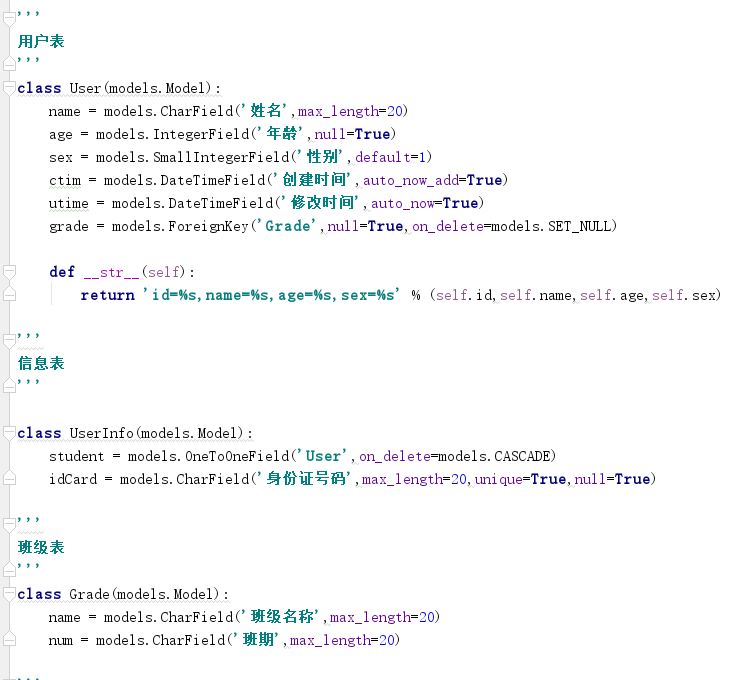
Task: Click the age variable assignment
Action: point(61,135)
